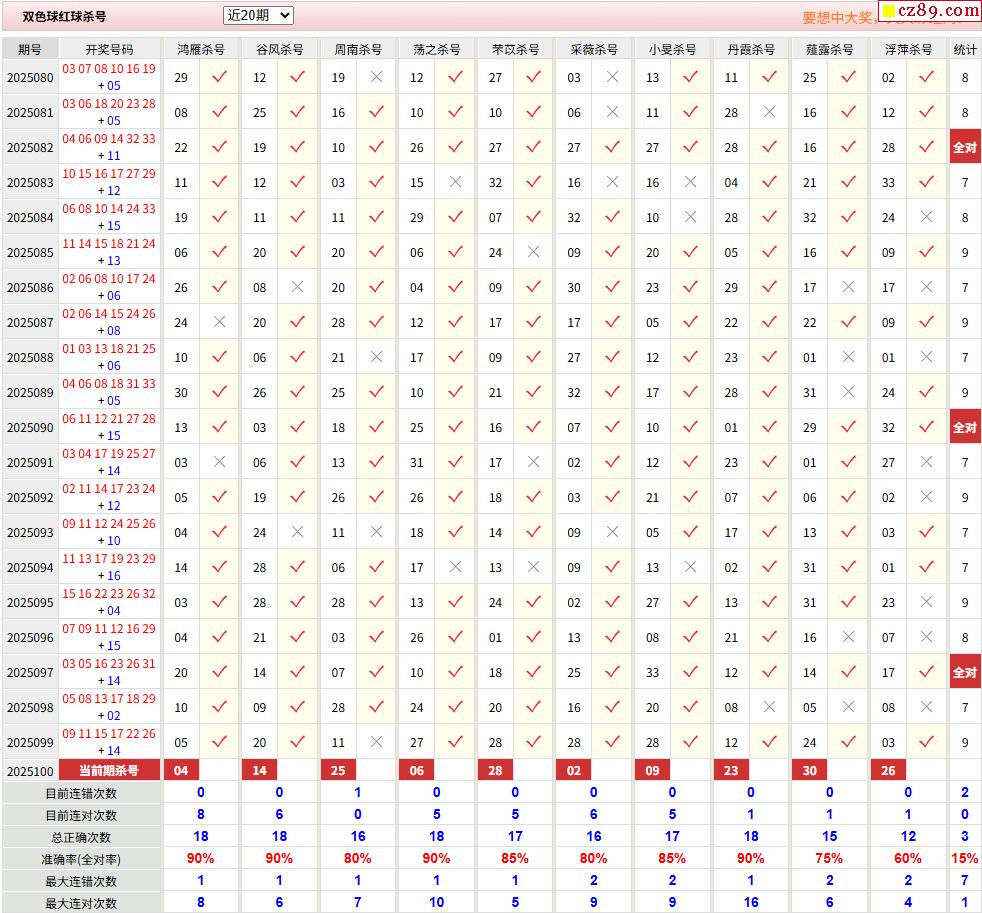Click the 目前连错次数 row label
The width and height of the screenshot is (982, 913).
(x=81, y=793)
